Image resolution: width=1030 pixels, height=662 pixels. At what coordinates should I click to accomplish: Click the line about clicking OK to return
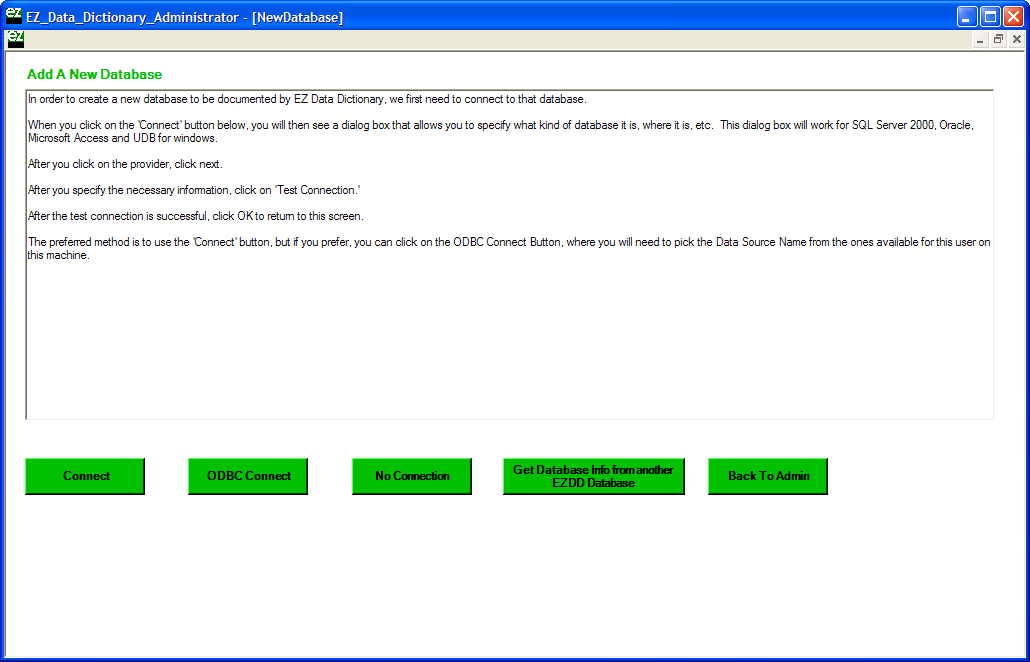[x=195, y=216]
